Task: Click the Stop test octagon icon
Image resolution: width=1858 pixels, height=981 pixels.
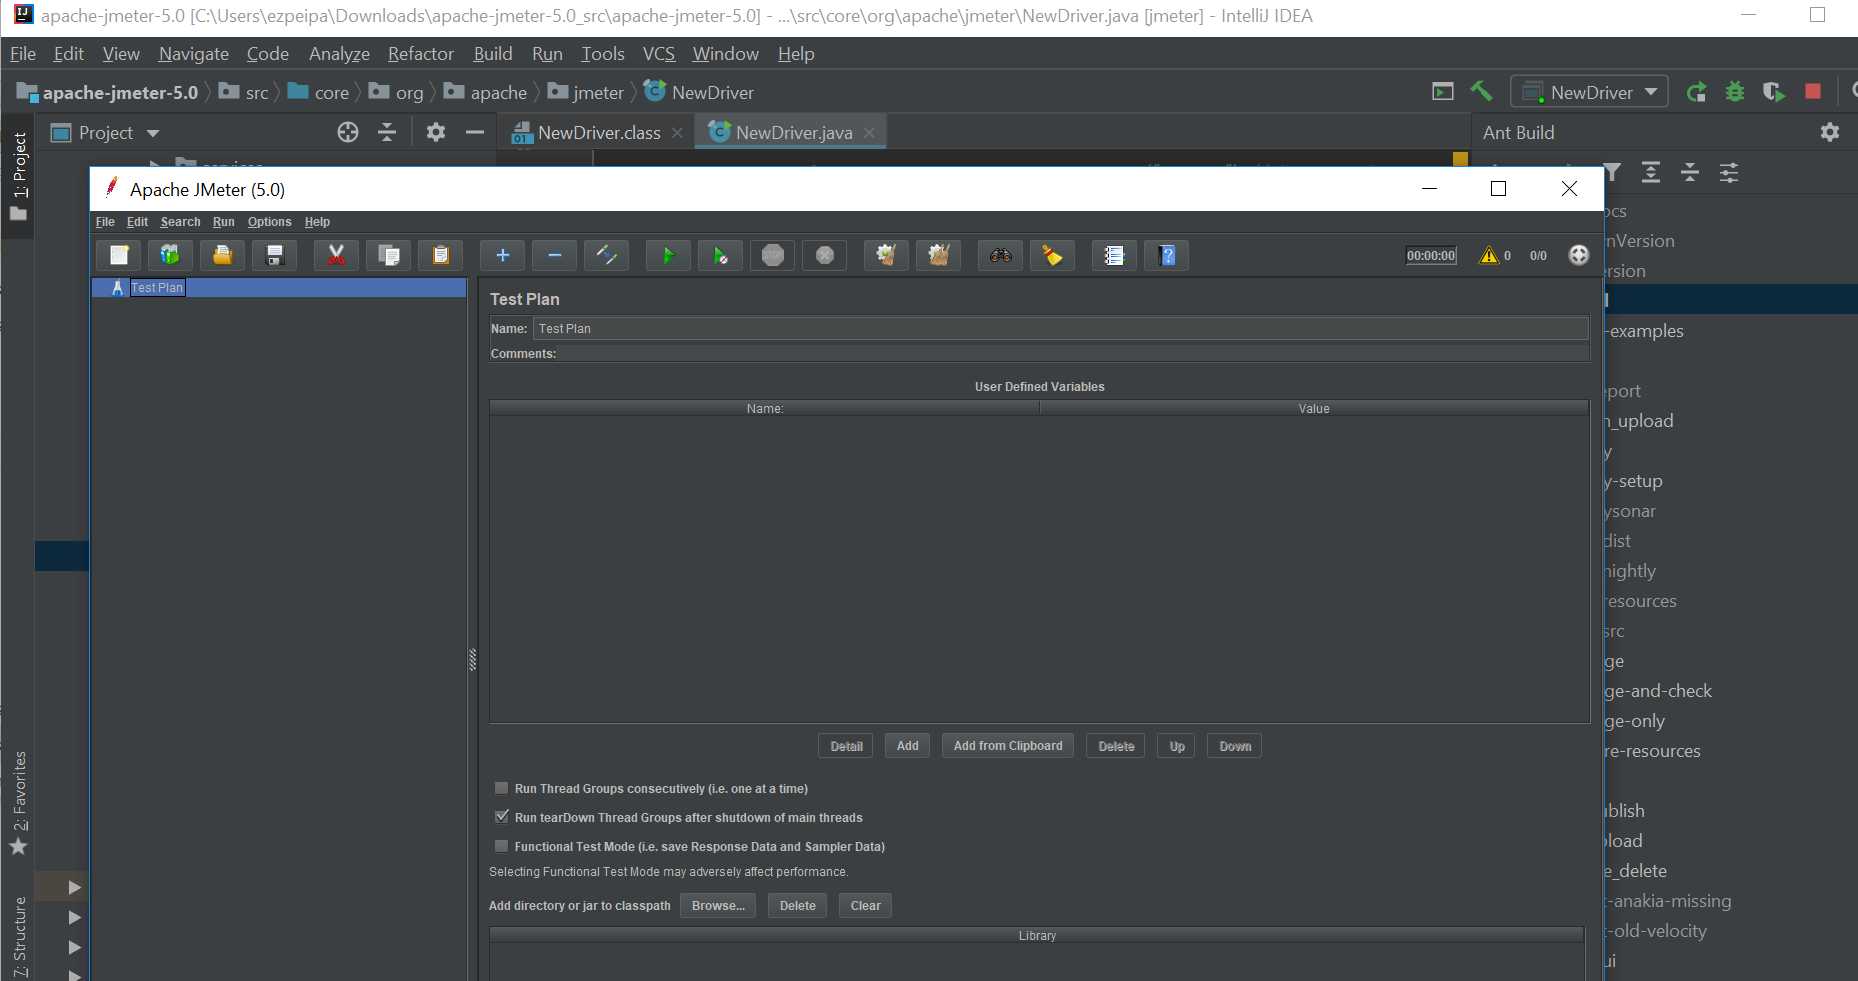Action: (773, 255)
